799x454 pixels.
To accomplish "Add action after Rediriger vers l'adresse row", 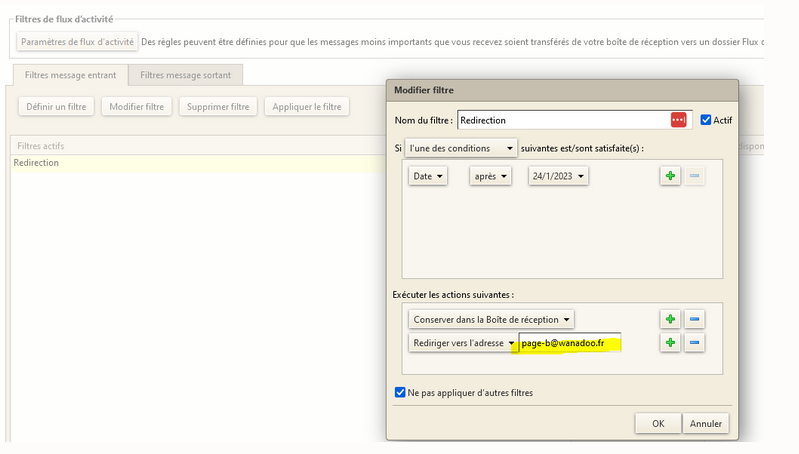I will point(670,342).
